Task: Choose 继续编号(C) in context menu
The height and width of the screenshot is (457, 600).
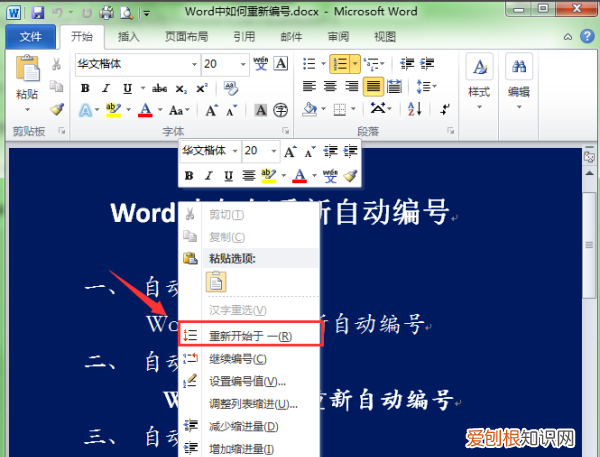Action: 249,359
